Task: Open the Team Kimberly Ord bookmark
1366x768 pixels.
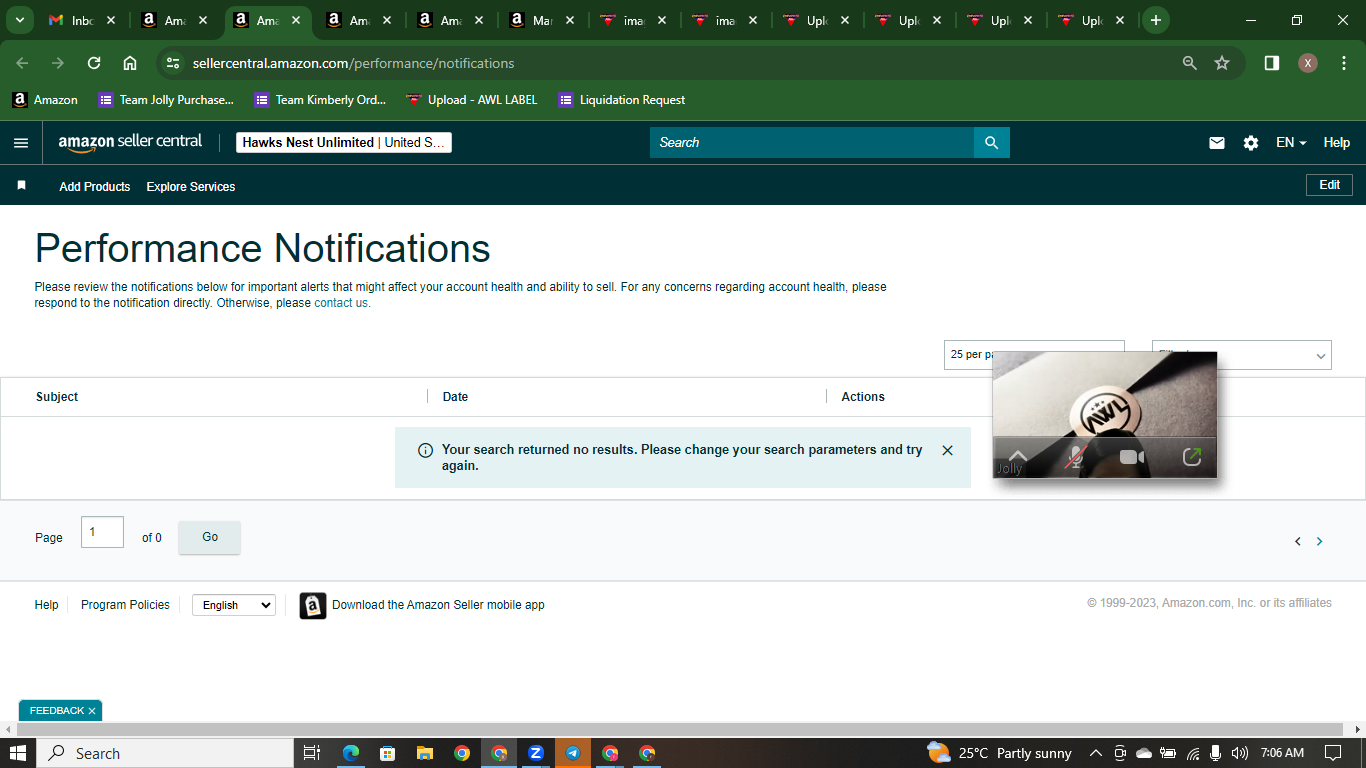Action: tap(320, 100)
